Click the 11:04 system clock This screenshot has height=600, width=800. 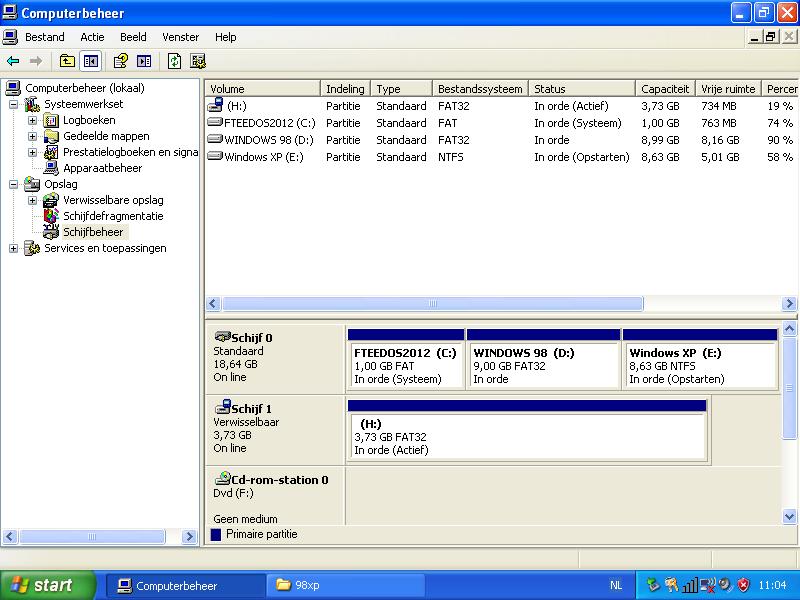(x=772, y=585)
